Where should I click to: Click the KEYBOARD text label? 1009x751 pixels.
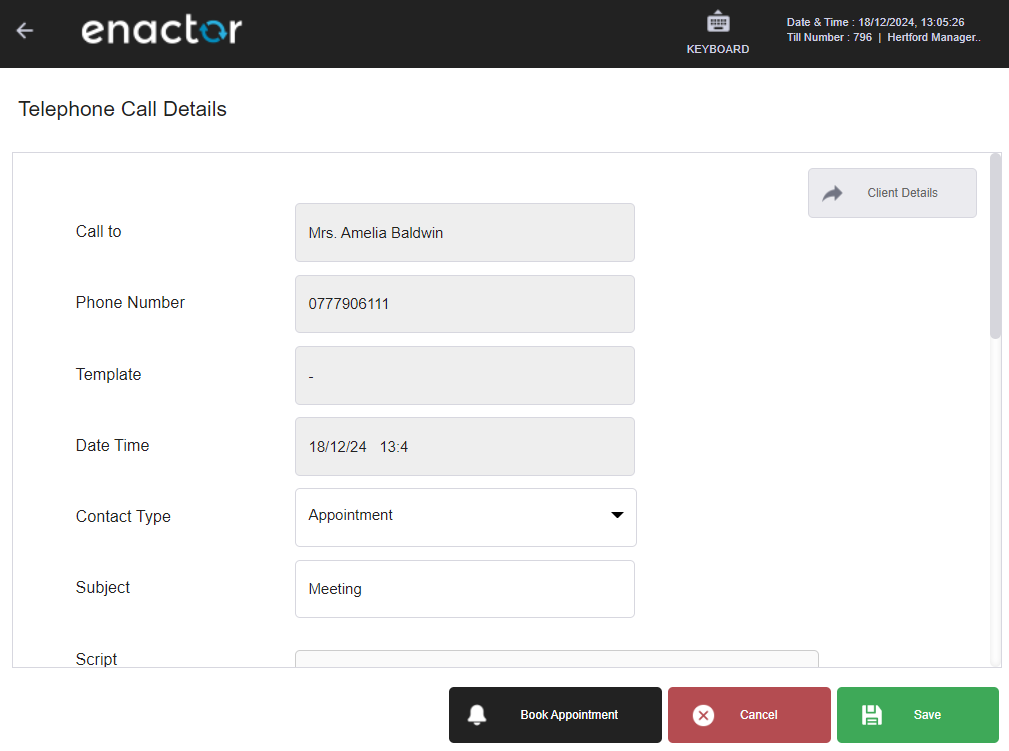click(x=717, y=49)
